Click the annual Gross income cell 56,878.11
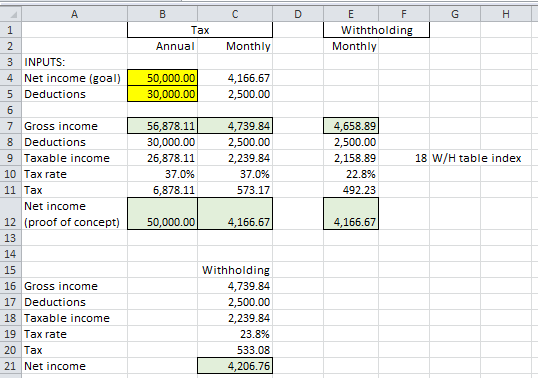This screenshot has height=378, width=538. click(162, 126)
